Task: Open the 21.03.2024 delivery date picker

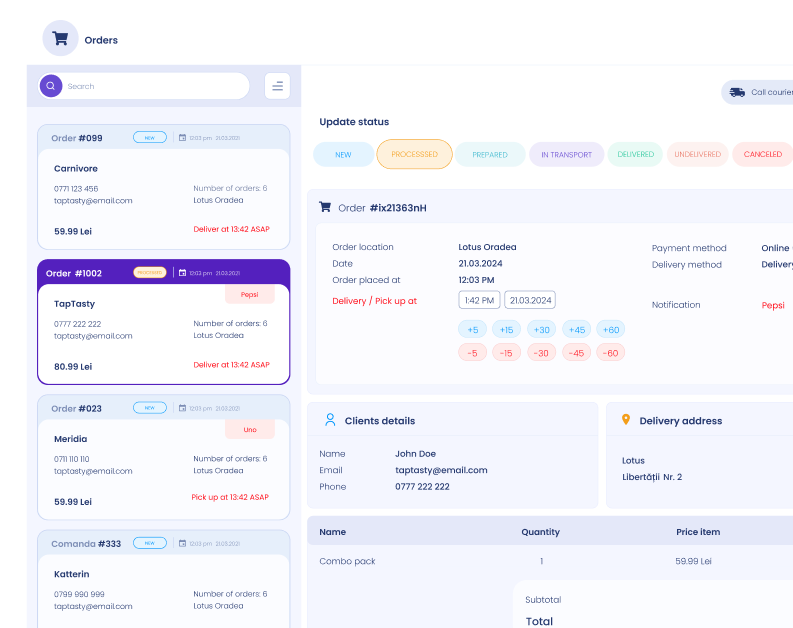Action: pyautogui.click(x=530, y=300)
